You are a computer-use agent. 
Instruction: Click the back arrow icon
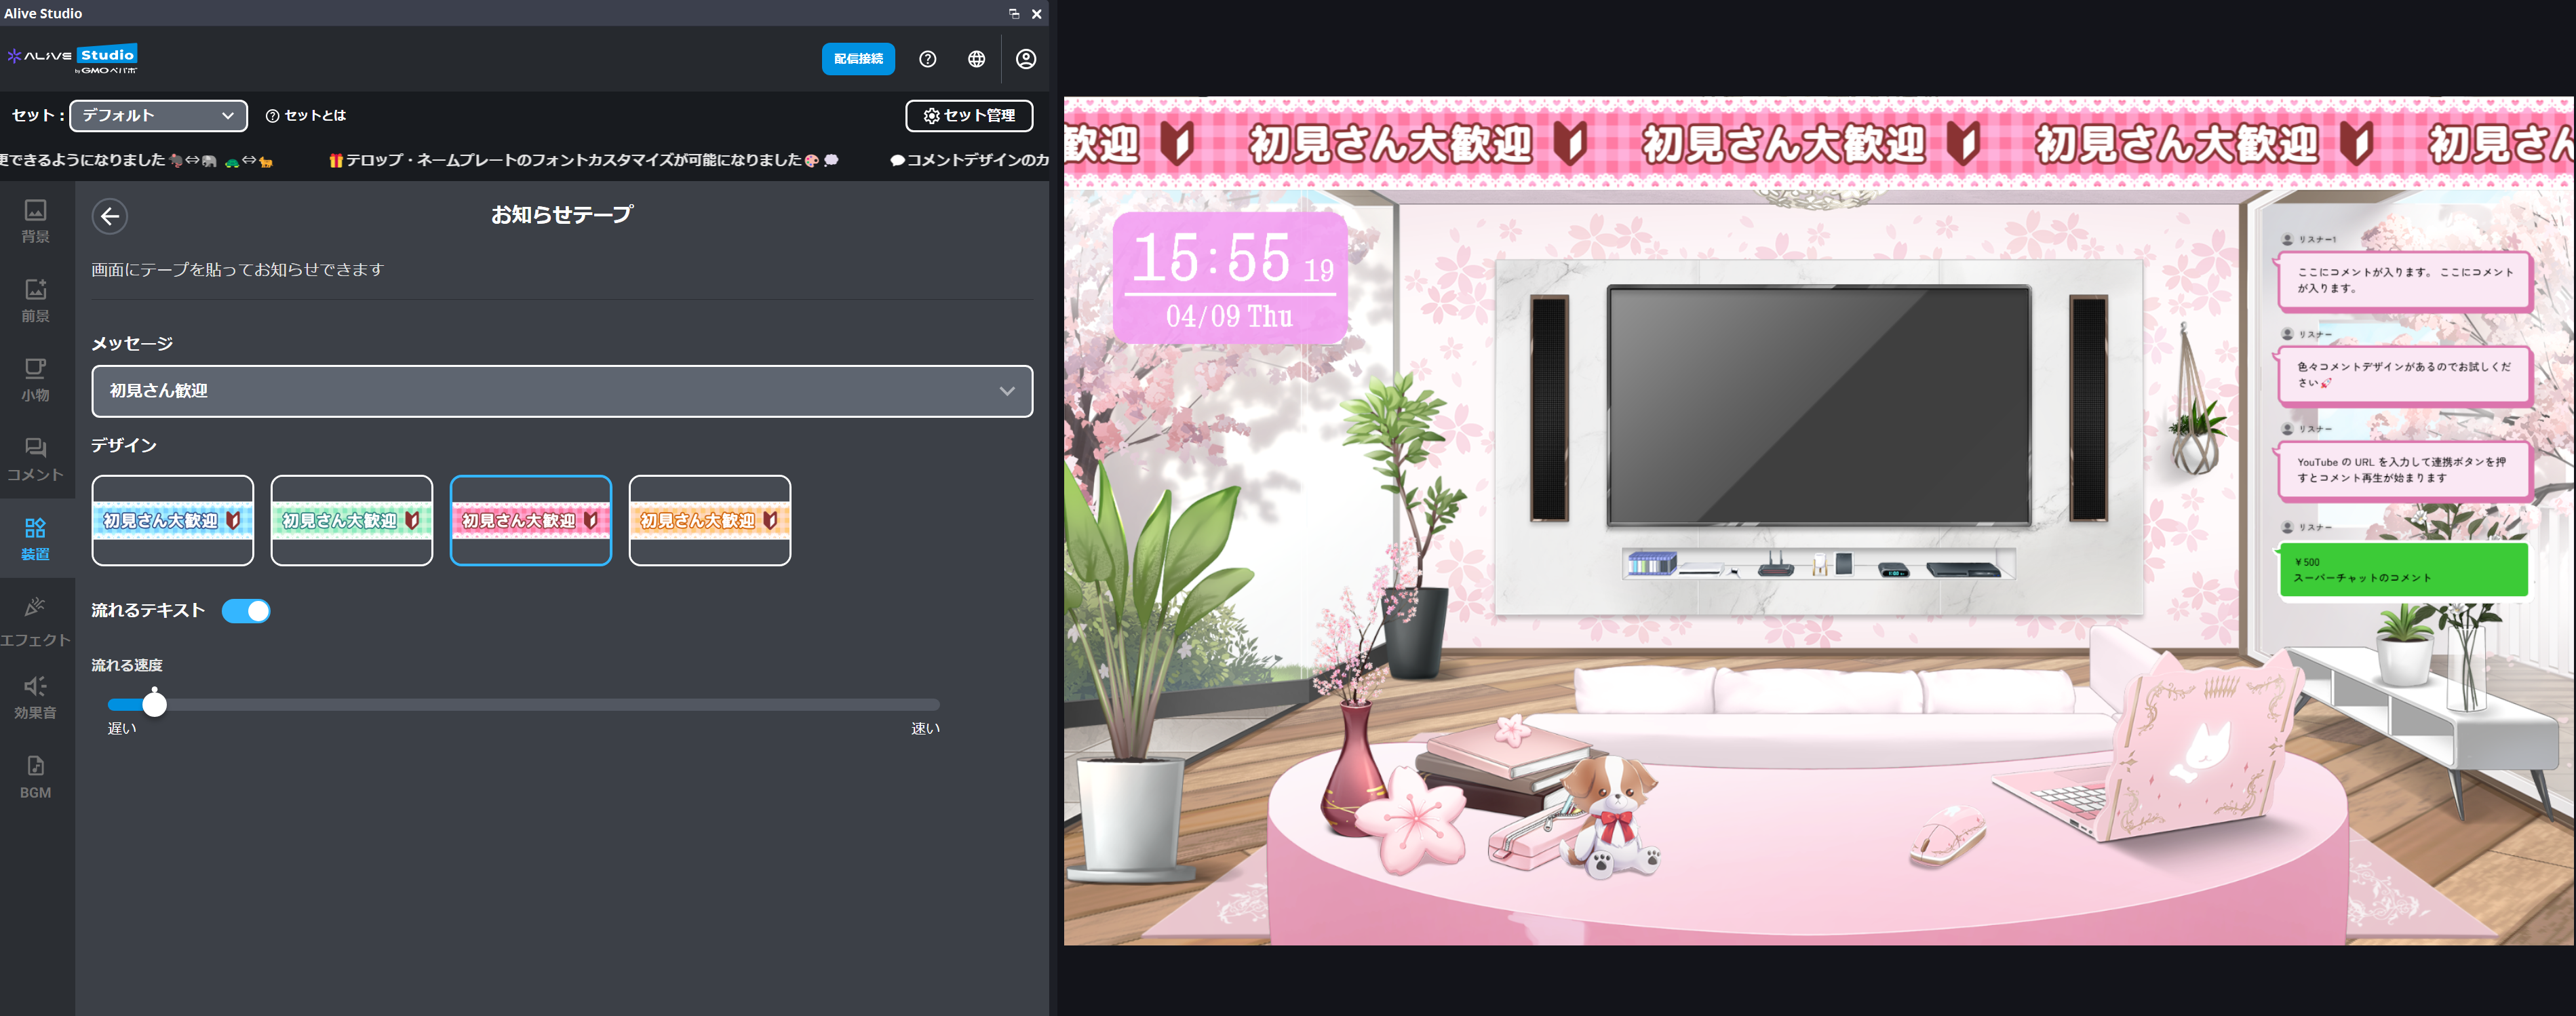[110, 216]
